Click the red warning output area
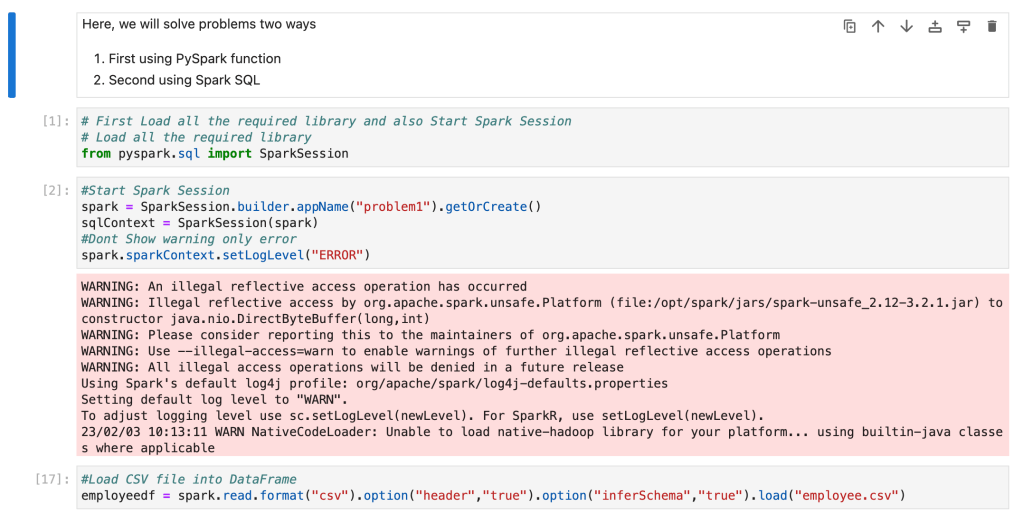This screenshot has width=1023, height=514. coord(540,366)
